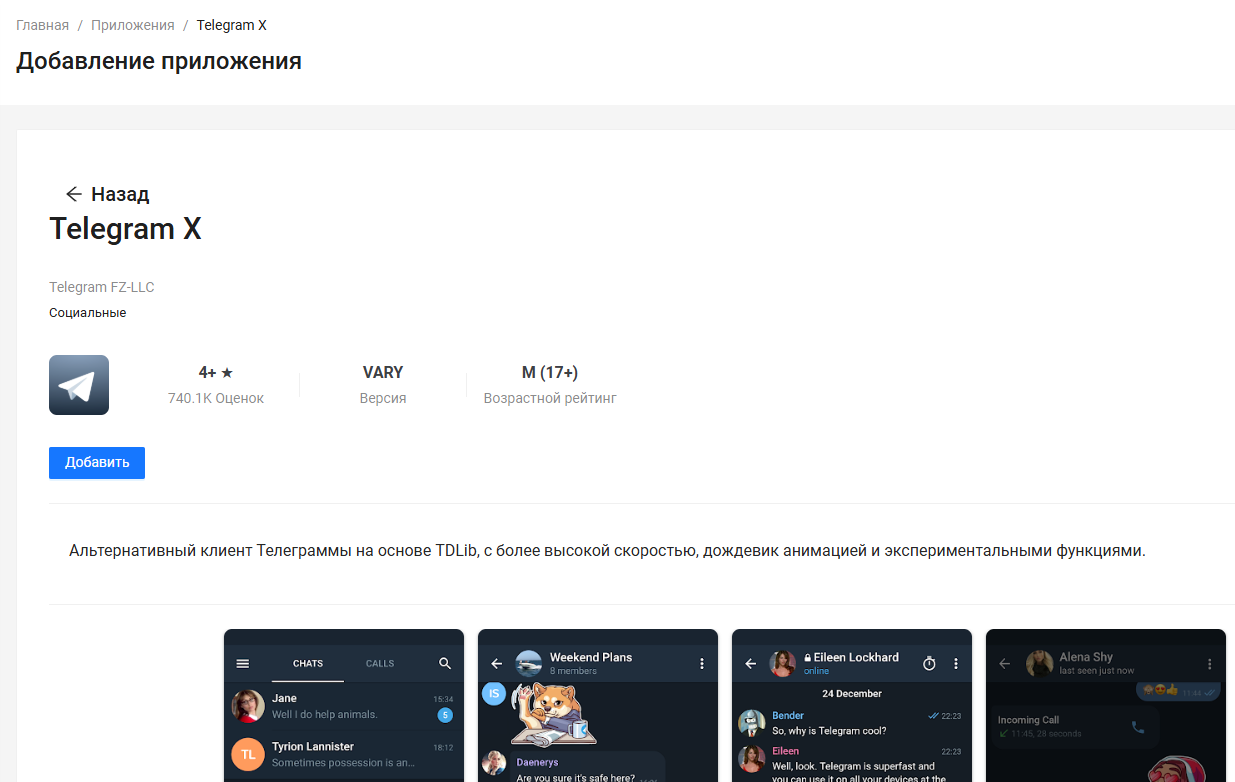
Task: Click the back arrow beside Eileen Lockhard avatar
Action: (x=750, y=663)
